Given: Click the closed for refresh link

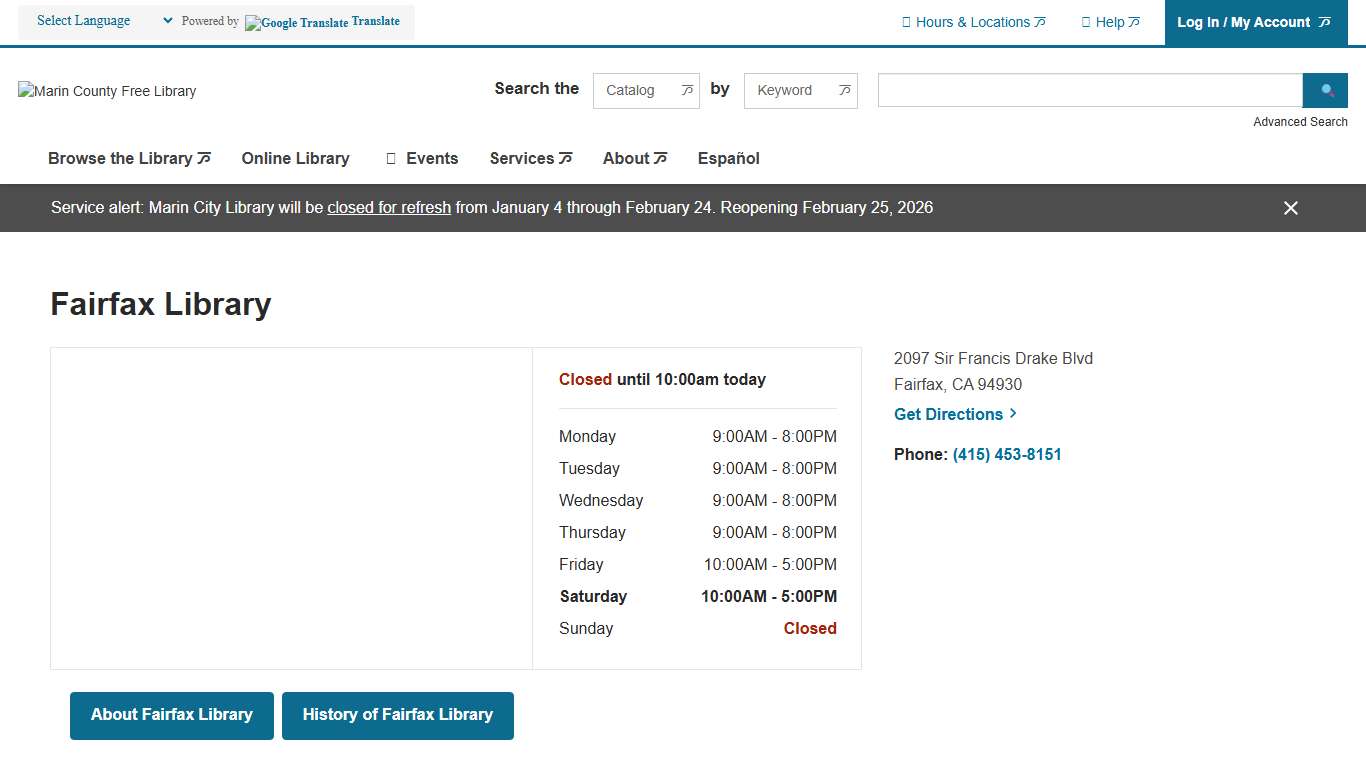Looking at the screenshot, I should [389, 207].
